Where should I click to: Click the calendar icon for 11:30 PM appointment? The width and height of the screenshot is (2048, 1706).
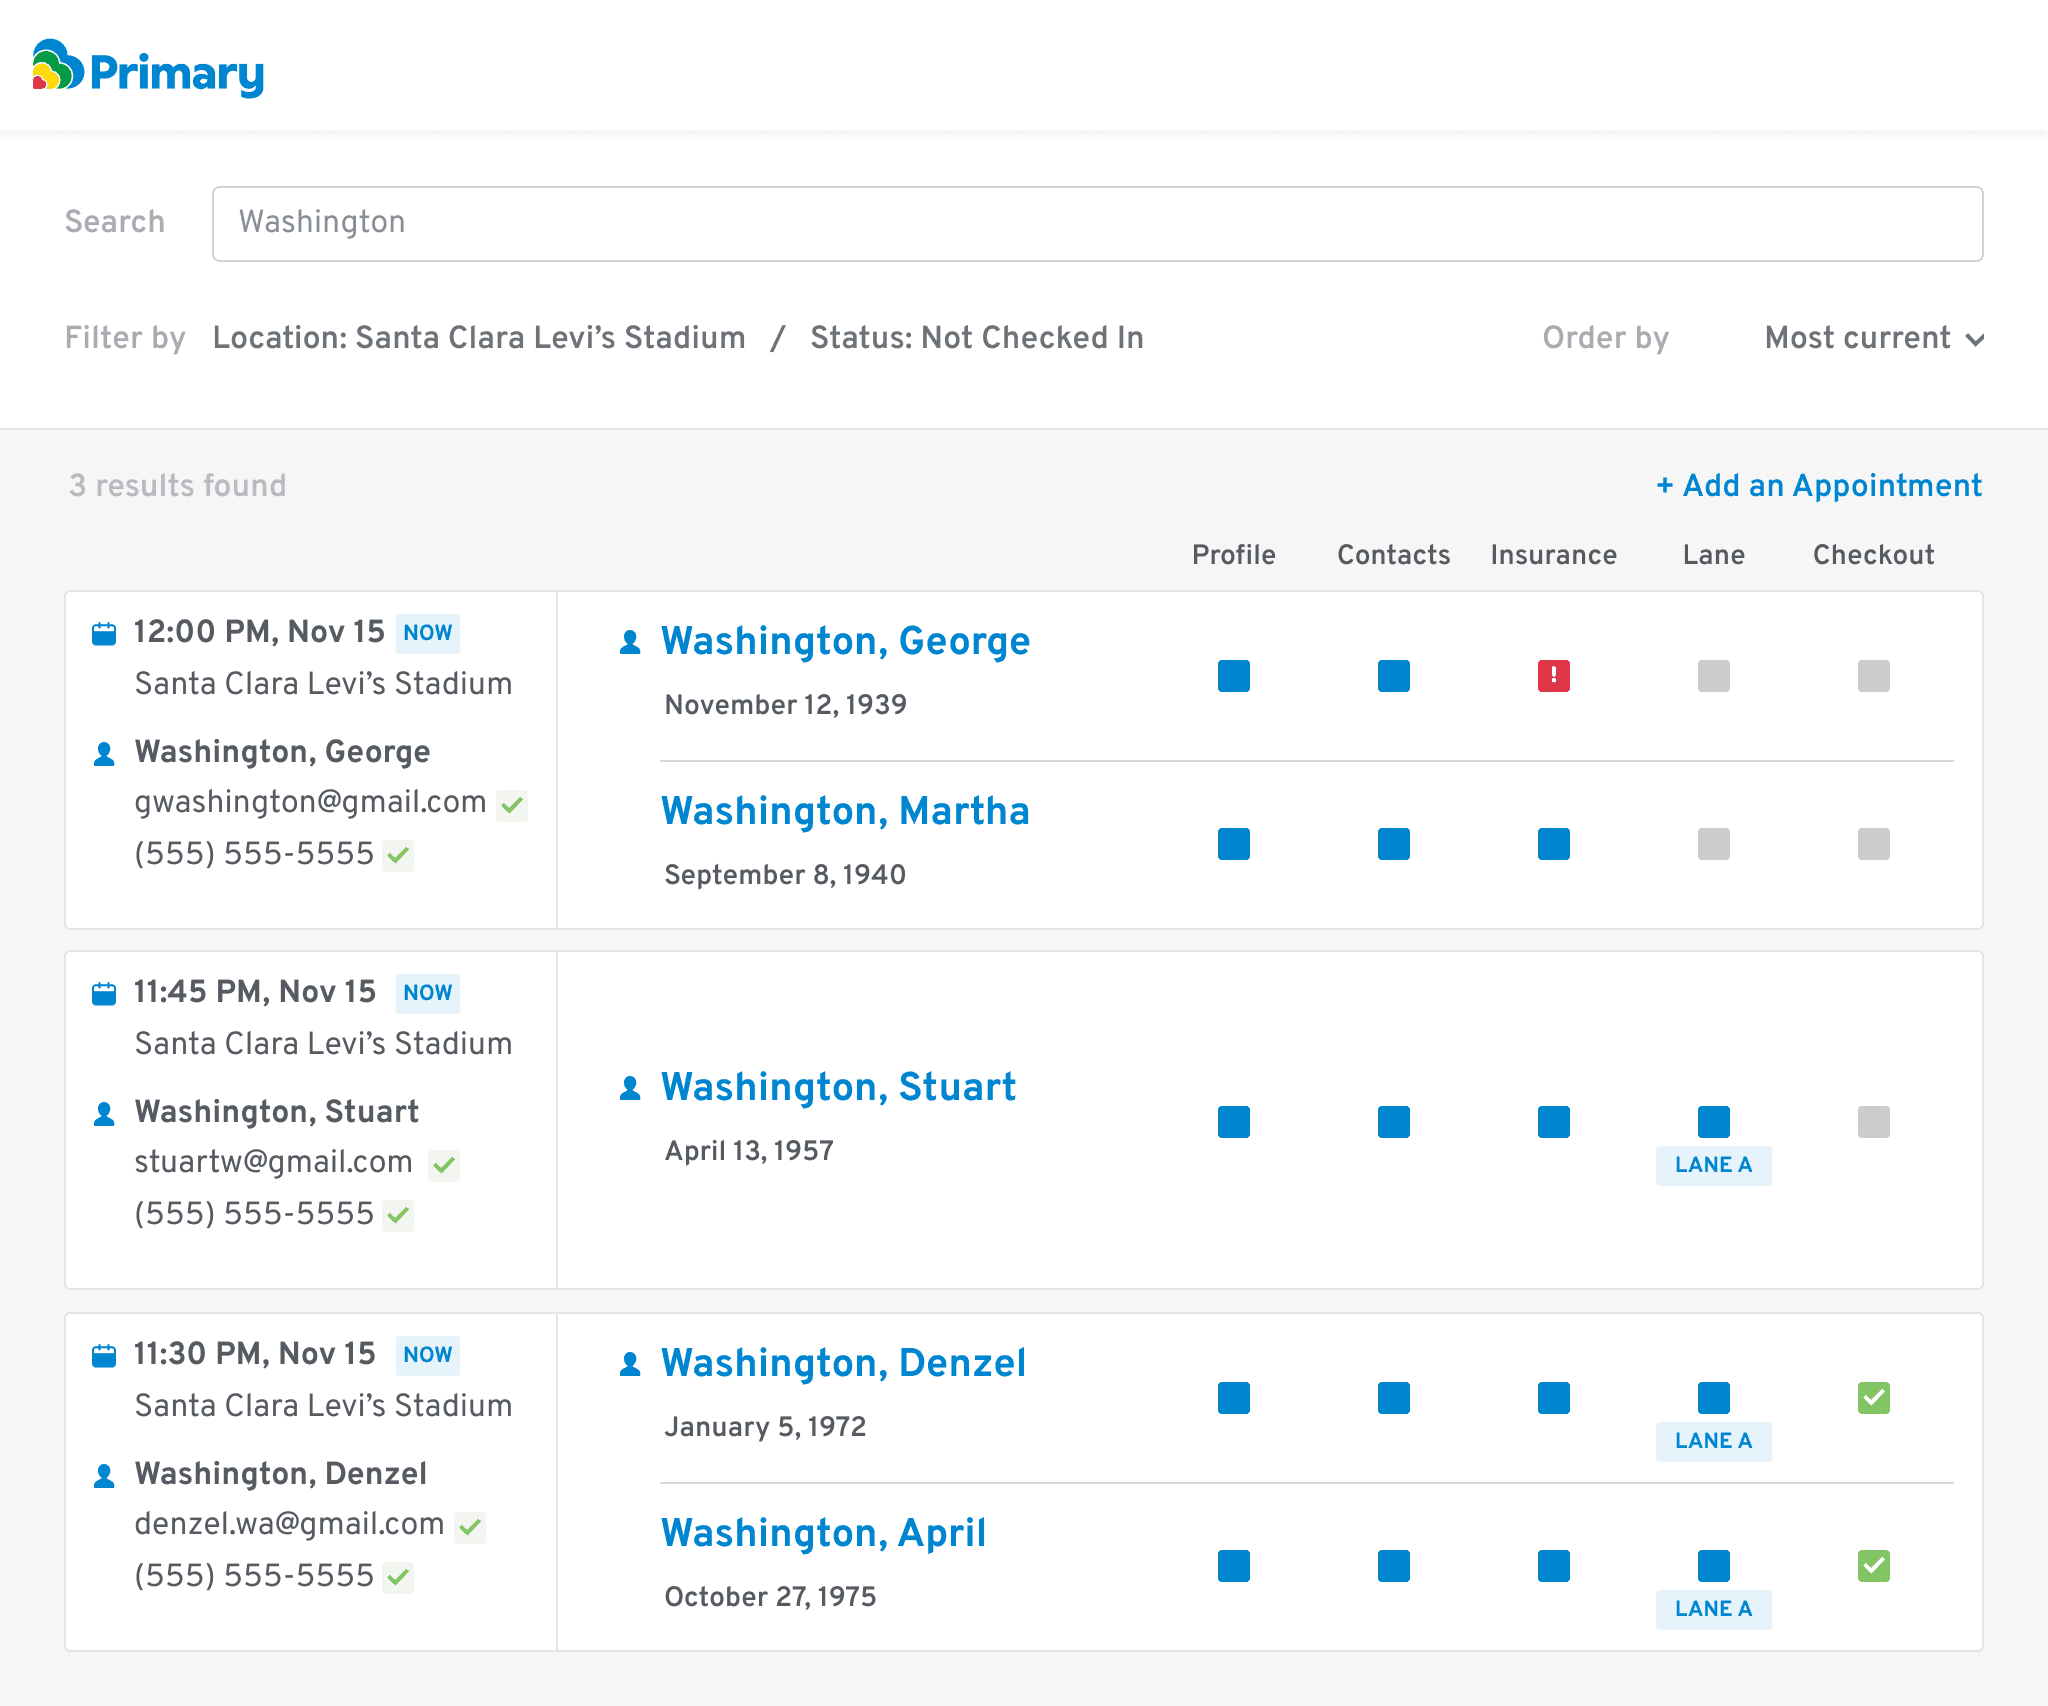point(104,1356)
